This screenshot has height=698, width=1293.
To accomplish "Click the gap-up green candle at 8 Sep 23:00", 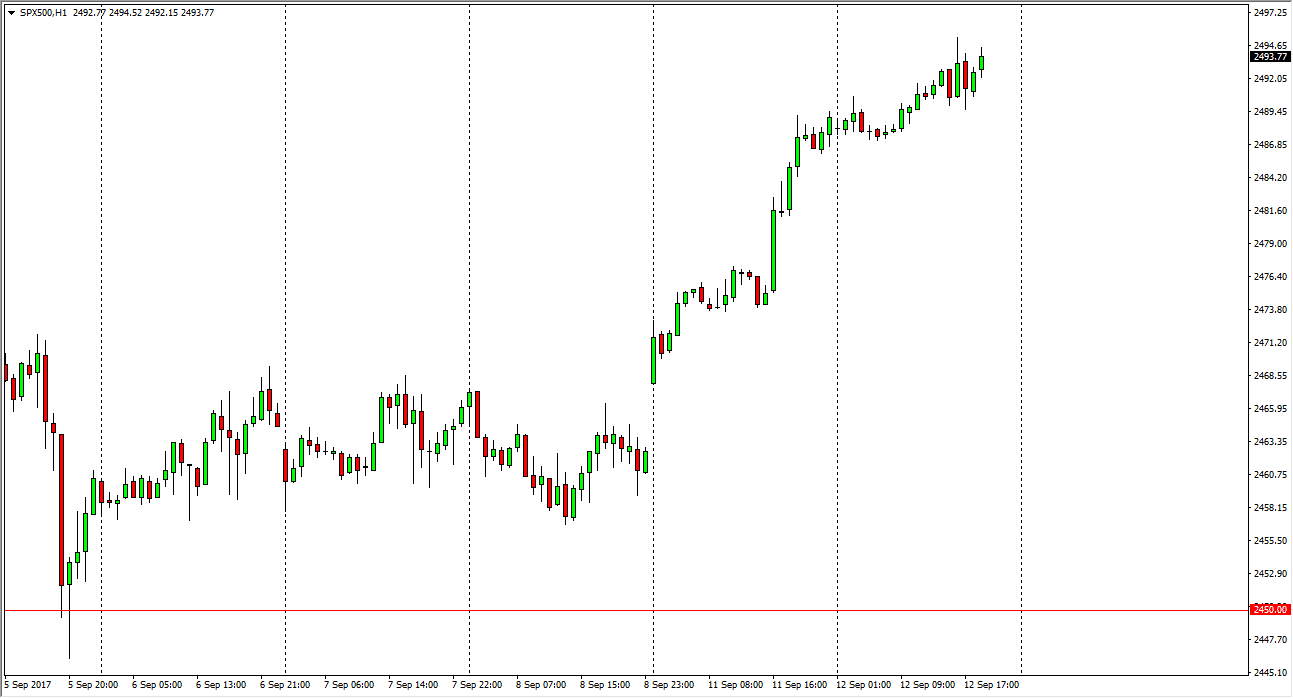I will point(653,360).
